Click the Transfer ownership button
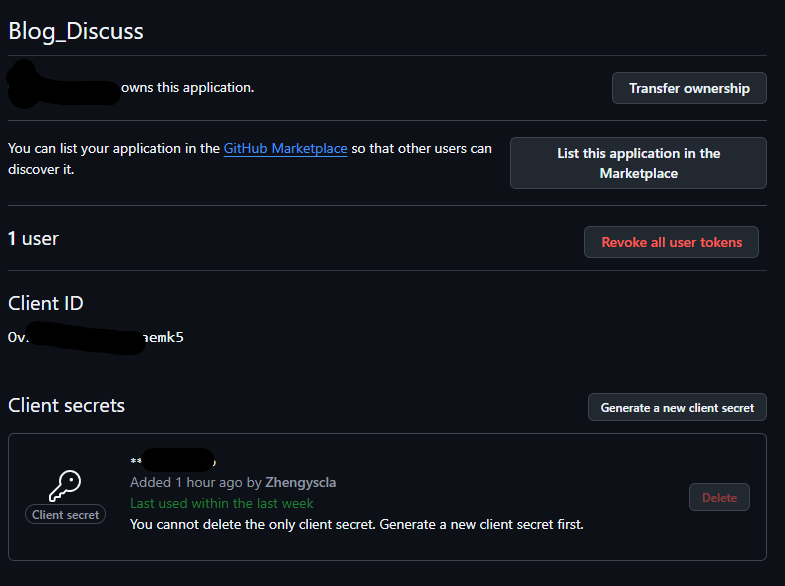Screen dimensions: 785x586 pyautogui.click(x=689, y=88)
